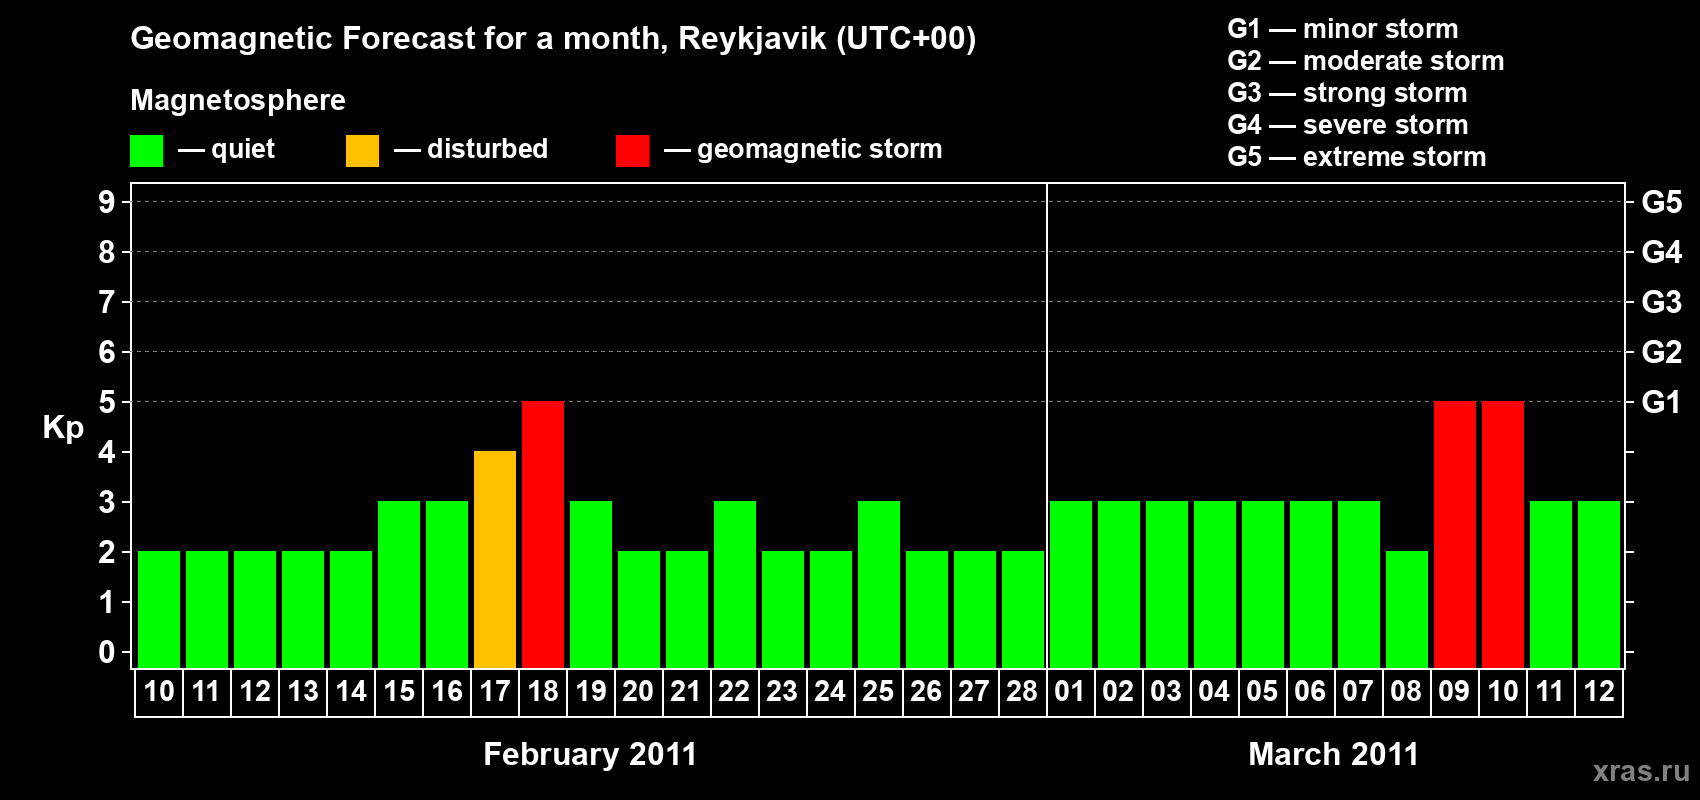The width and height of the screenshot is (1700, 800).
Task: Click the Kp axis value 5
Action: [107, 402]
